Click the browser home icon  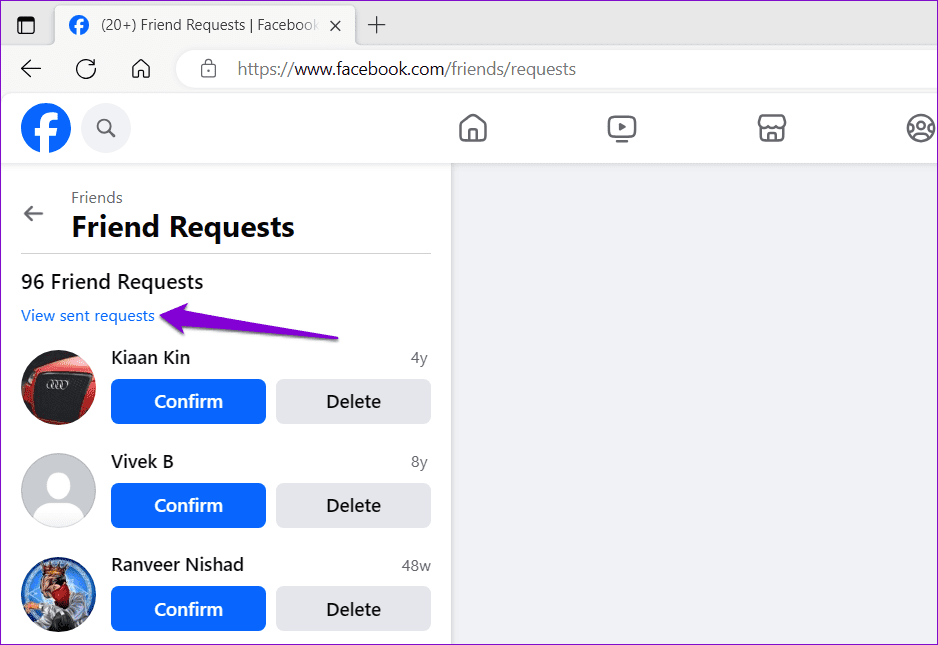coord(141,69)
